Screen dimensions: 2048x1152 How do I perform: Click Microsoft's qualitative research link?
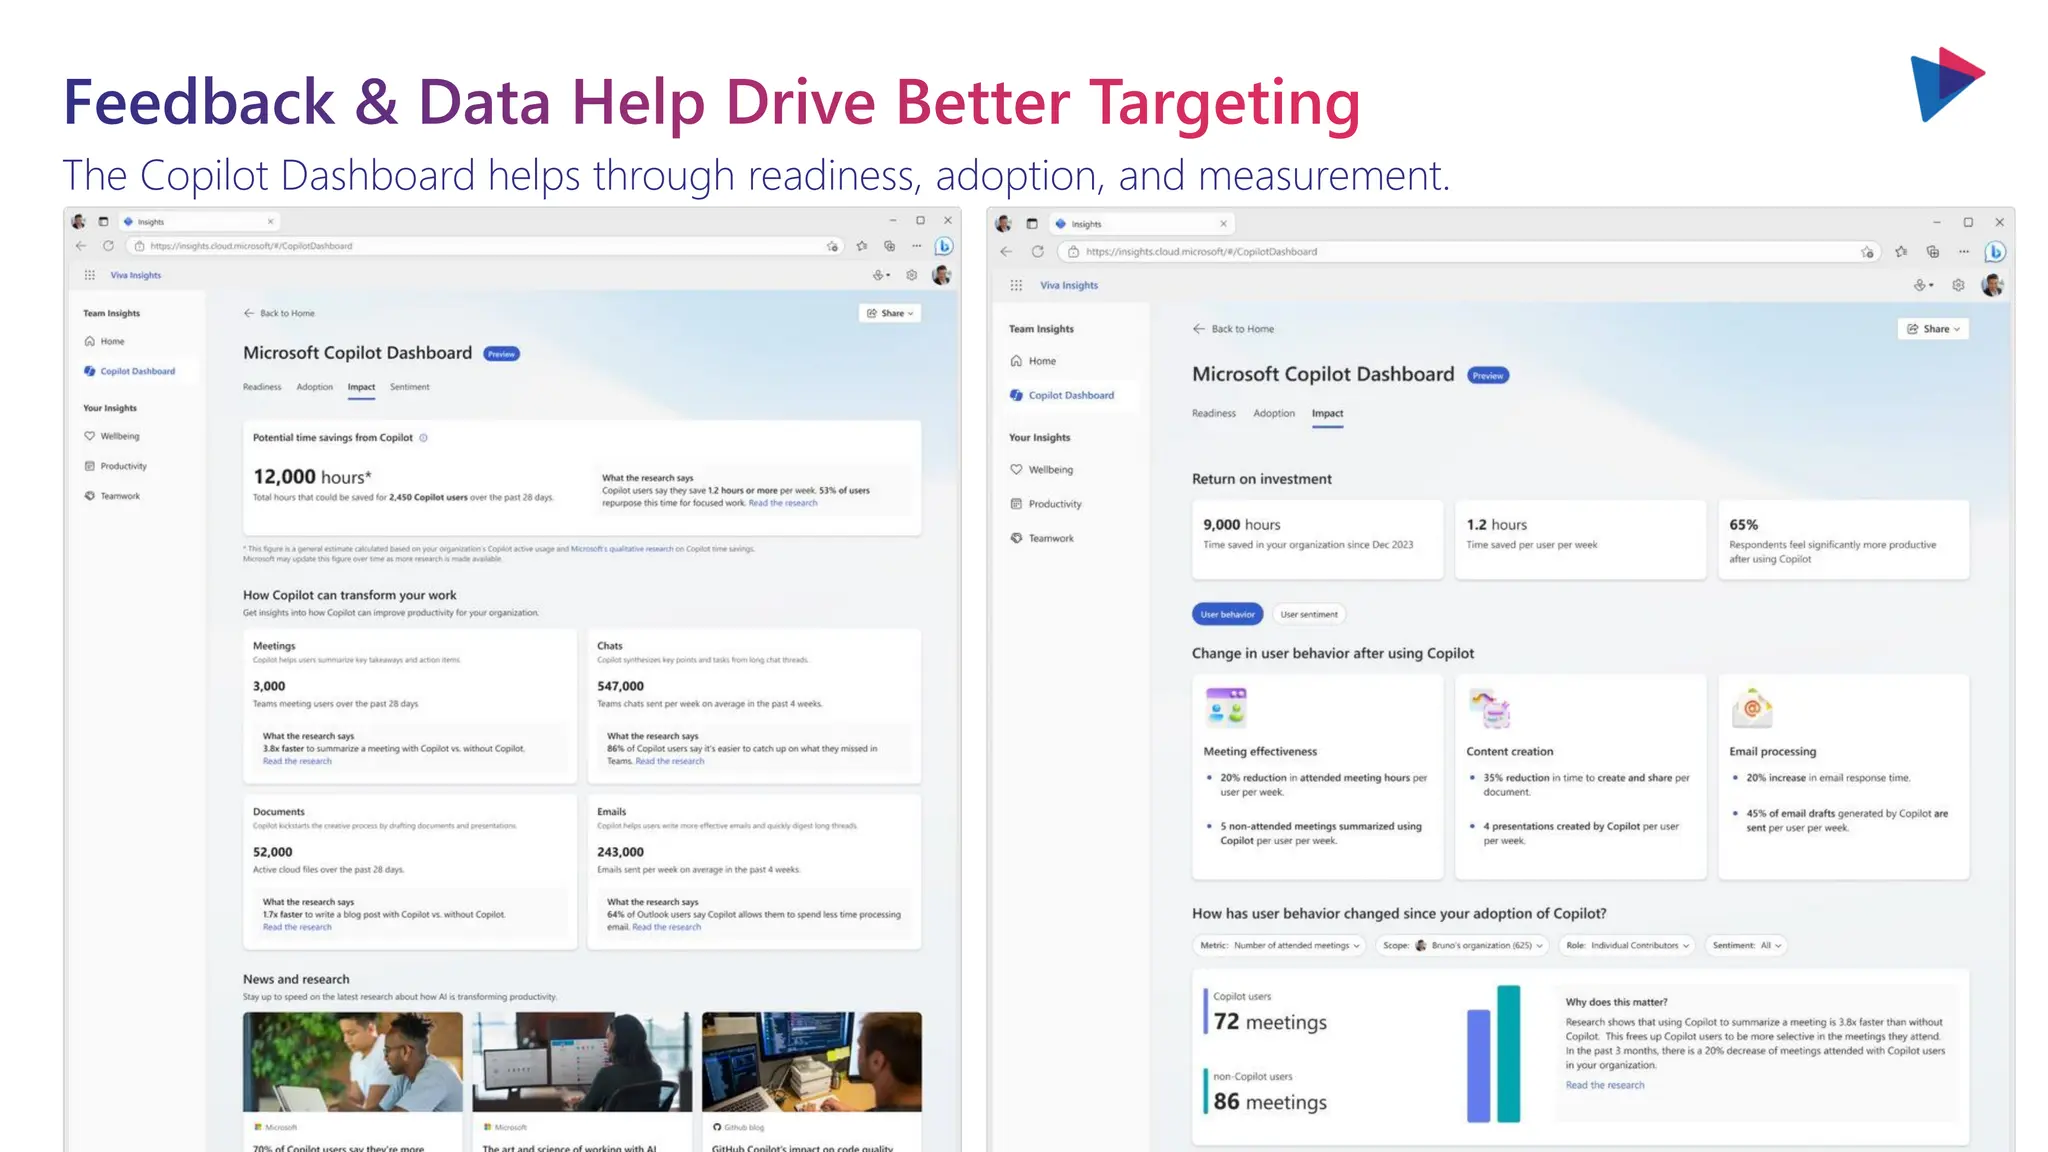point(621,549)
